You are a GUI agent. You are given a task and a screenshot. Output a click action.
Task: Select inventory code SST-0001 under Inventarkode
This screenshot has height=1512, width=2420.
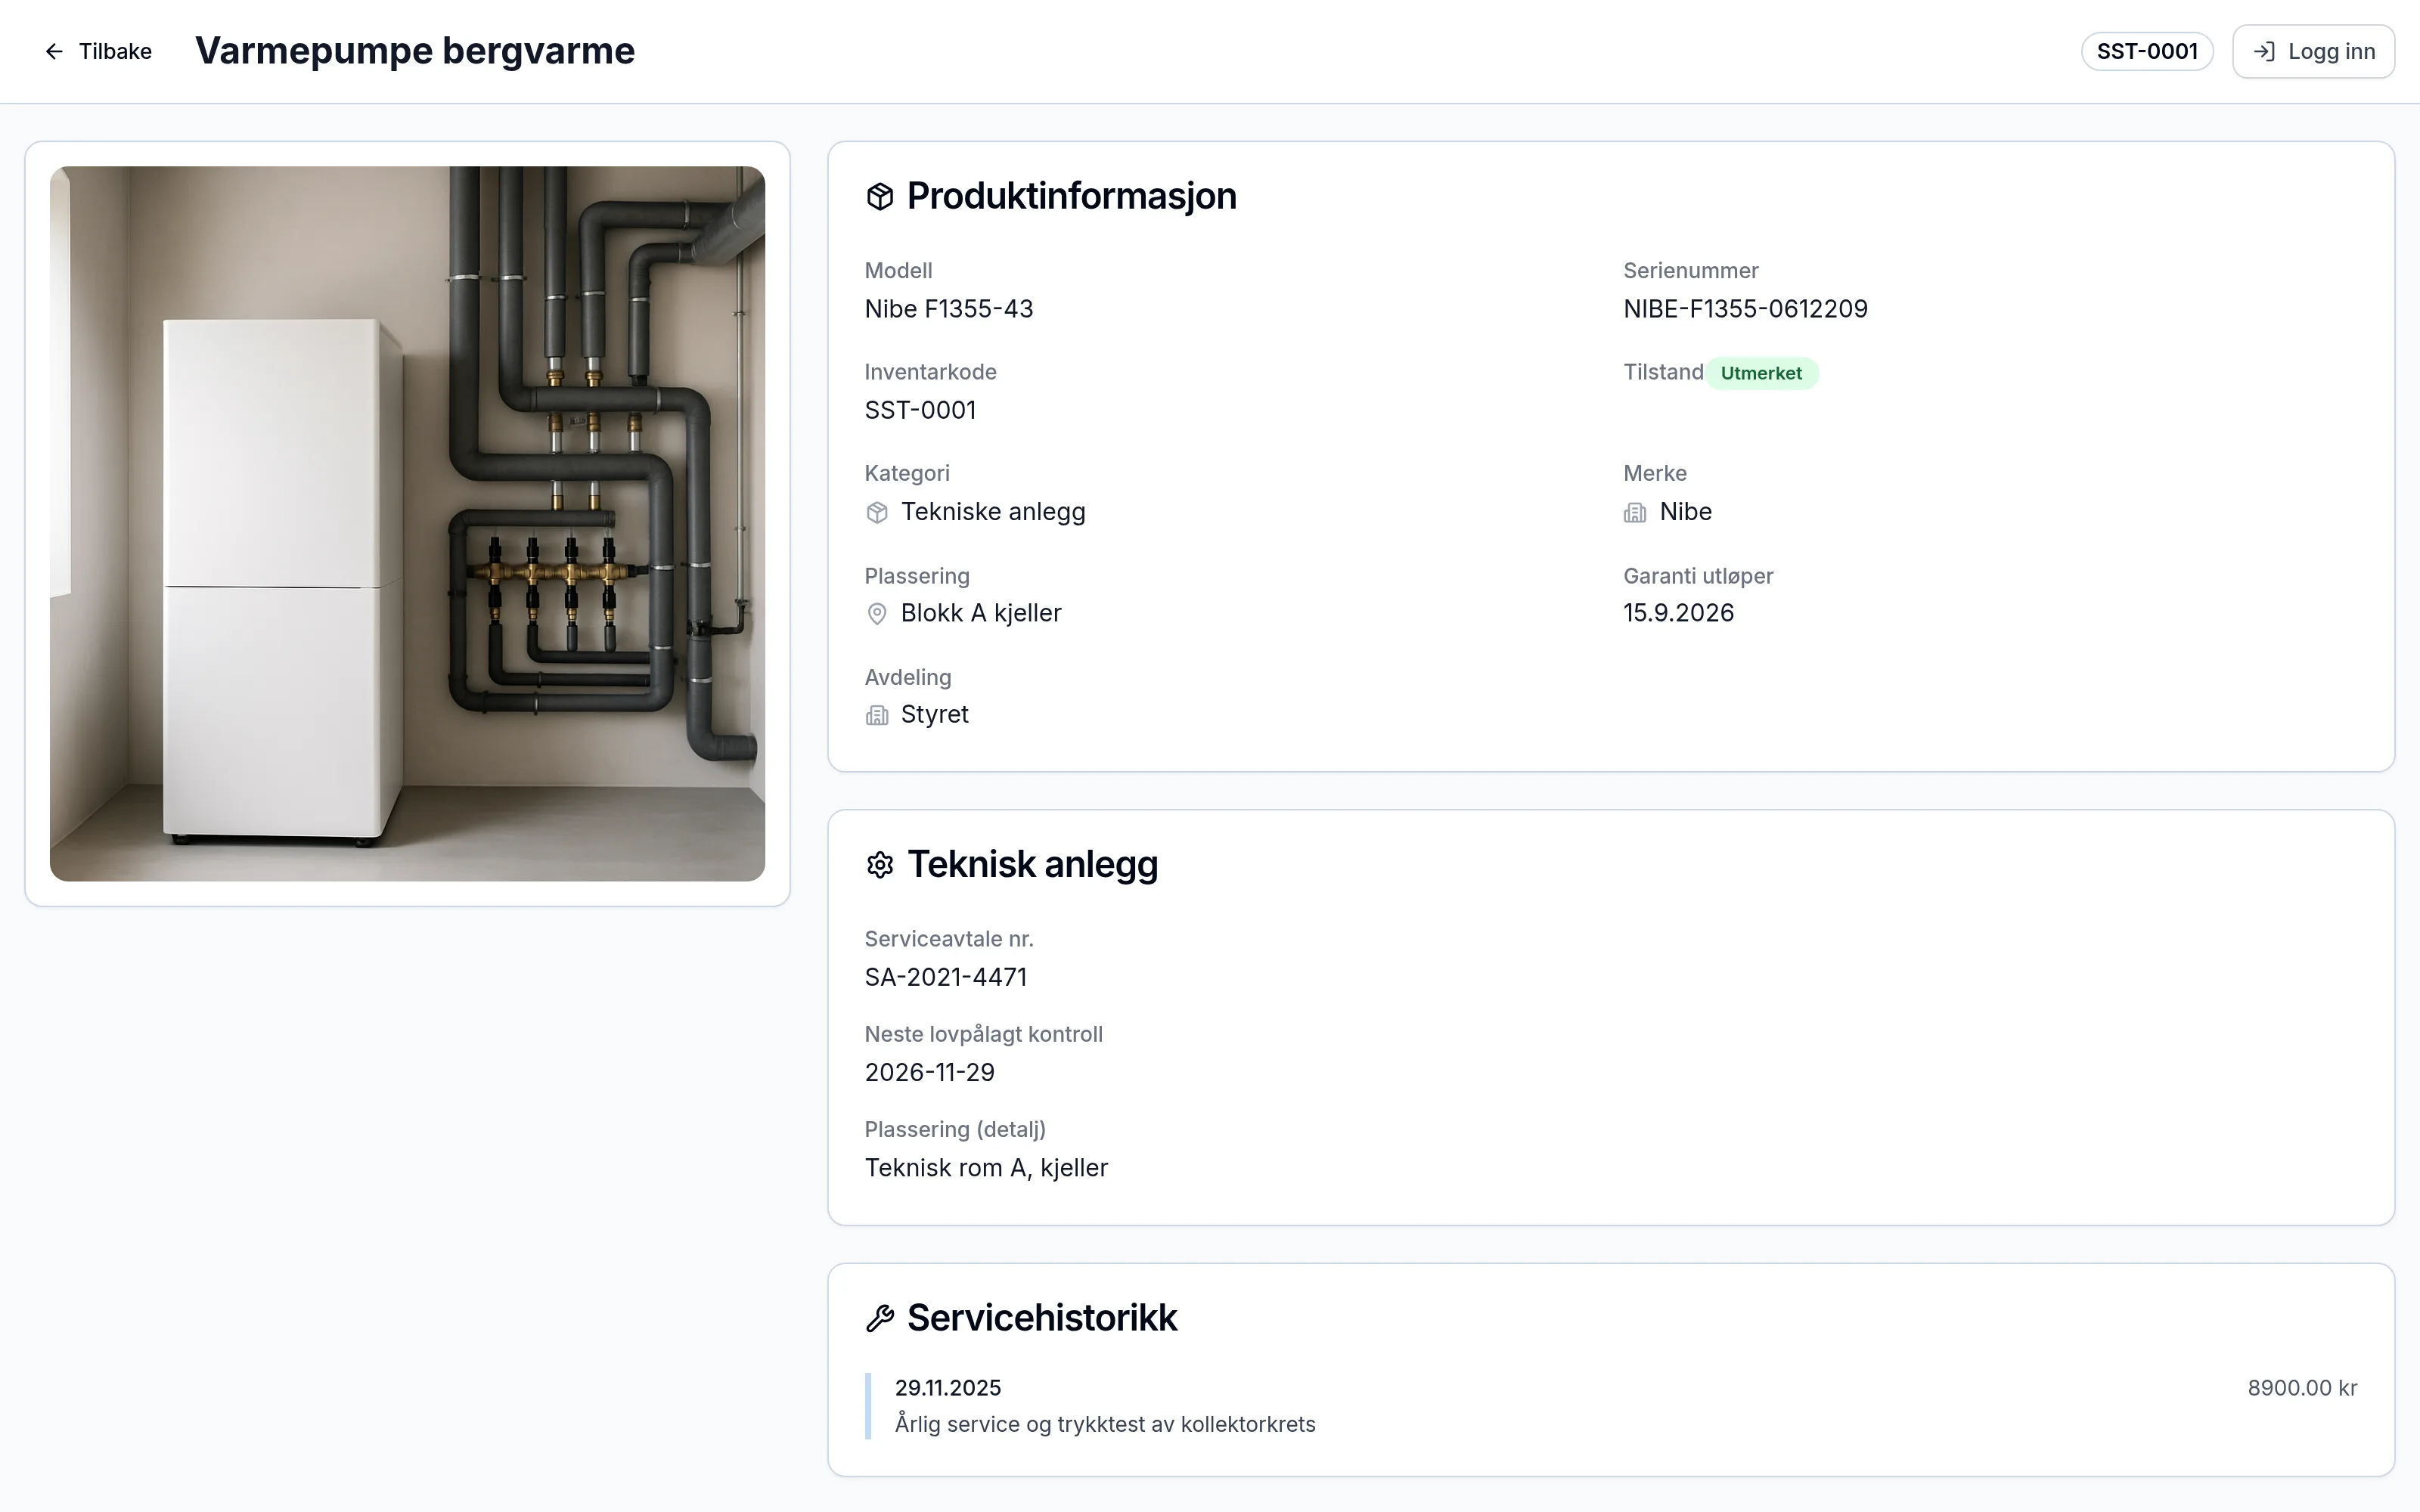point(920,410)
